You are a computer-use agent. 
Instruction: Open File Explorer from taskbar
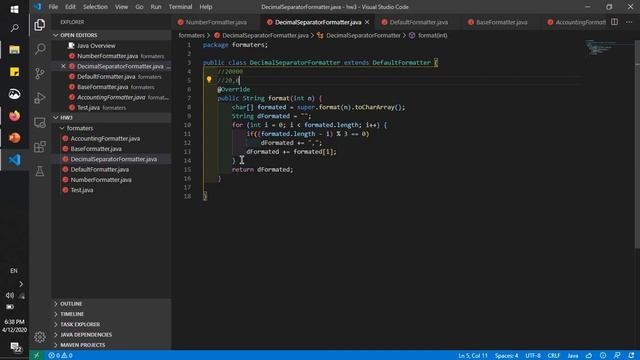[x=14, y=50]
